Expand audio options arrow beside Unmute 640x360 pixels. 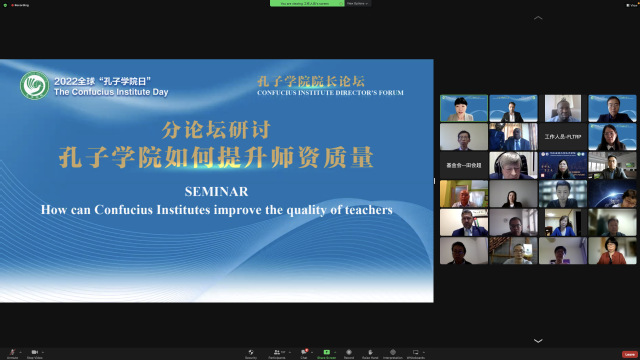click(x=20, y=352)
